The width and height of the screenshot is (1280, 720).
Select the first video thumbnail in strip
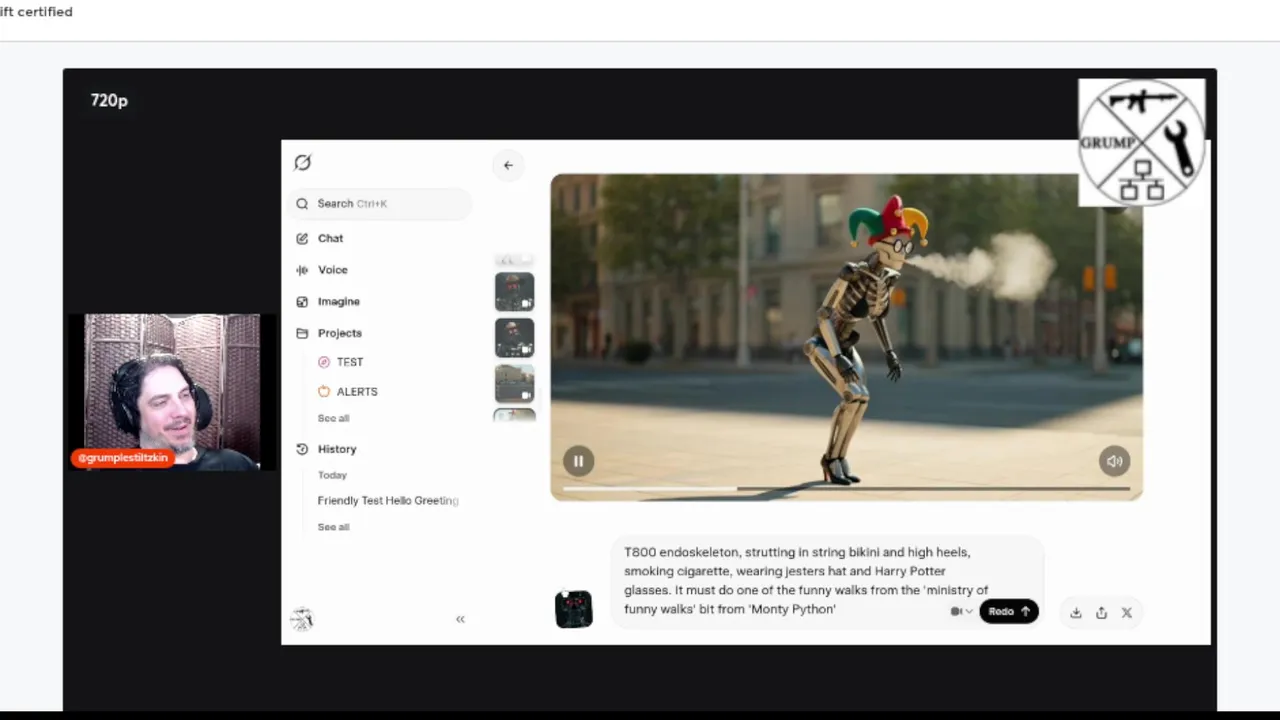pyautogui.click(x=514, y=292)
